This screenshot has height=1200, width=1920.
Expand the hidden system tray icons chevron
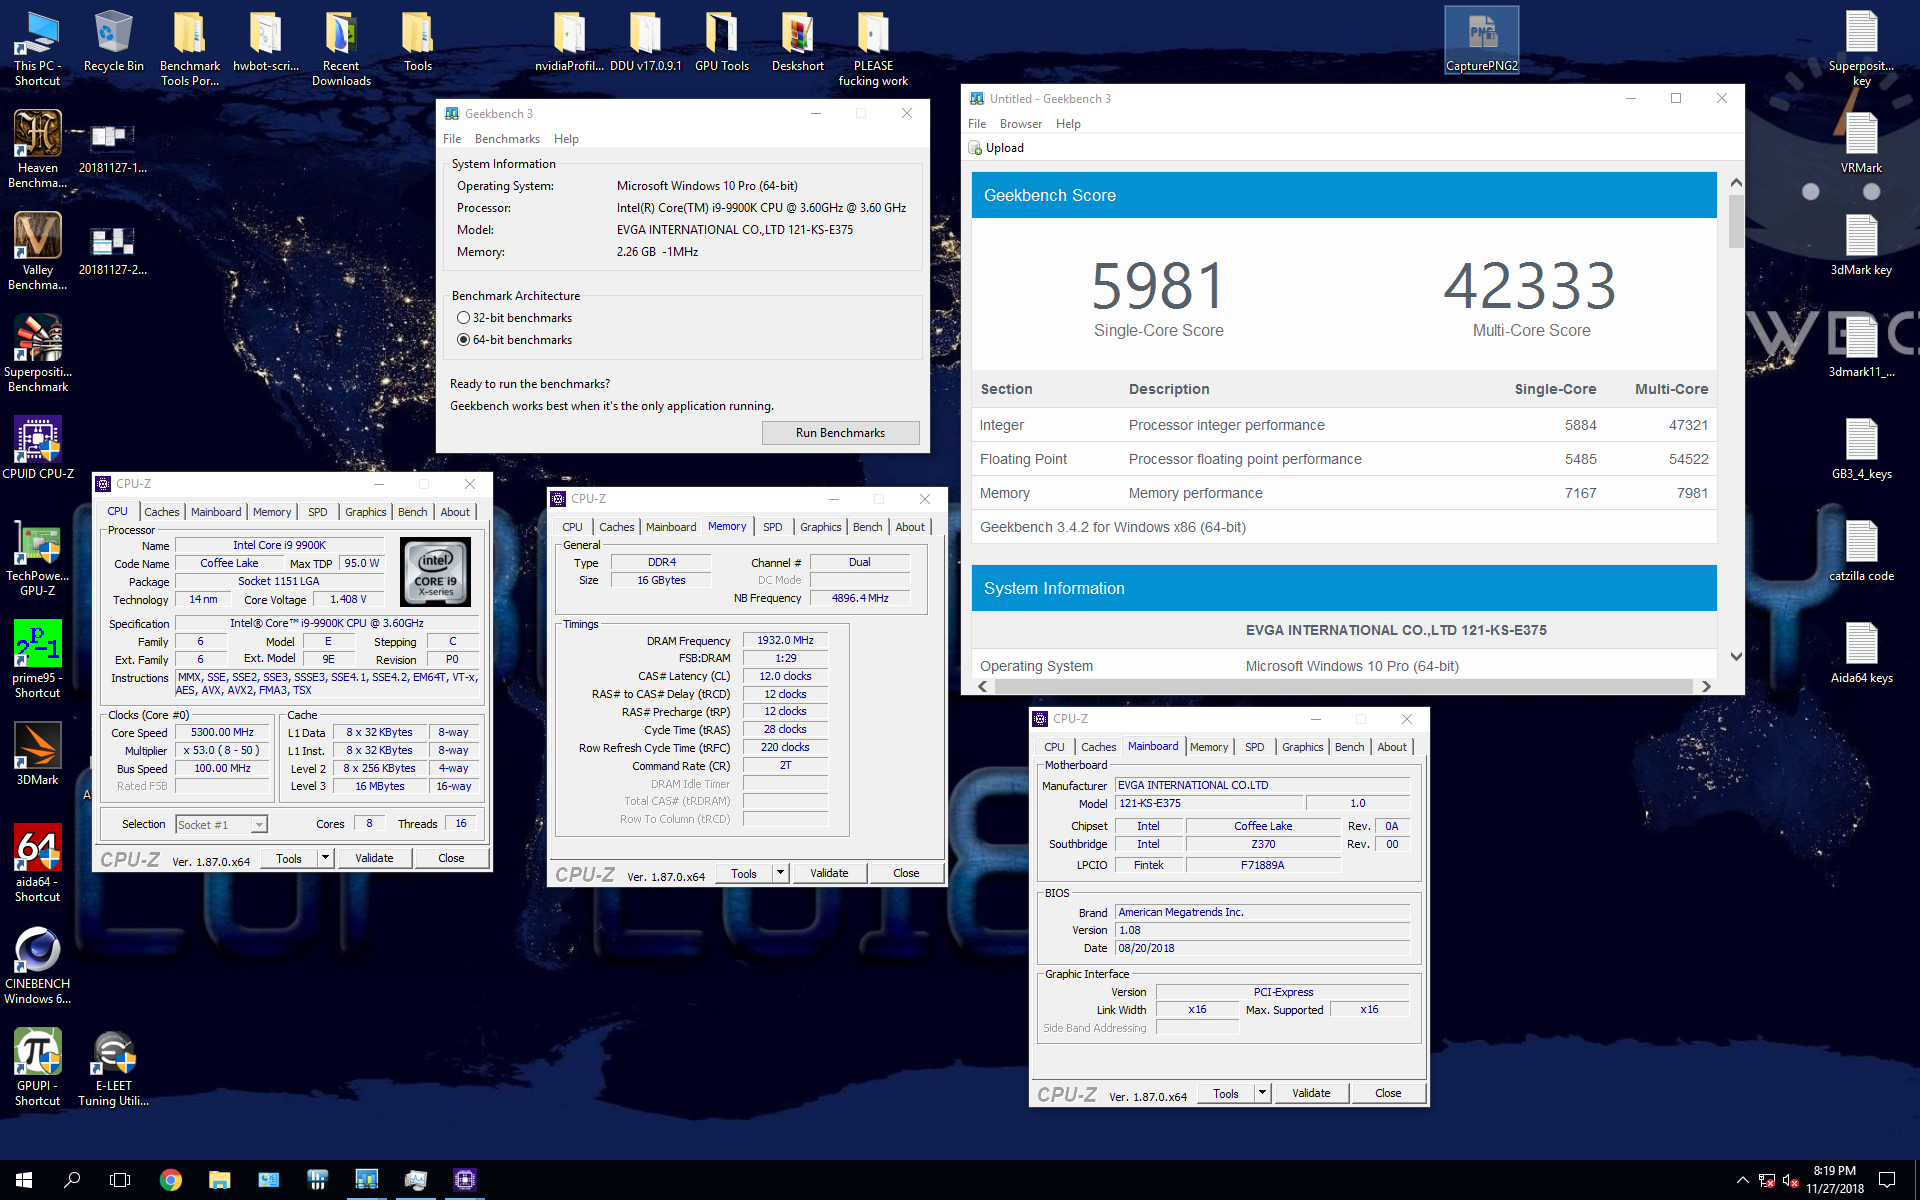coord(1742,1180)
